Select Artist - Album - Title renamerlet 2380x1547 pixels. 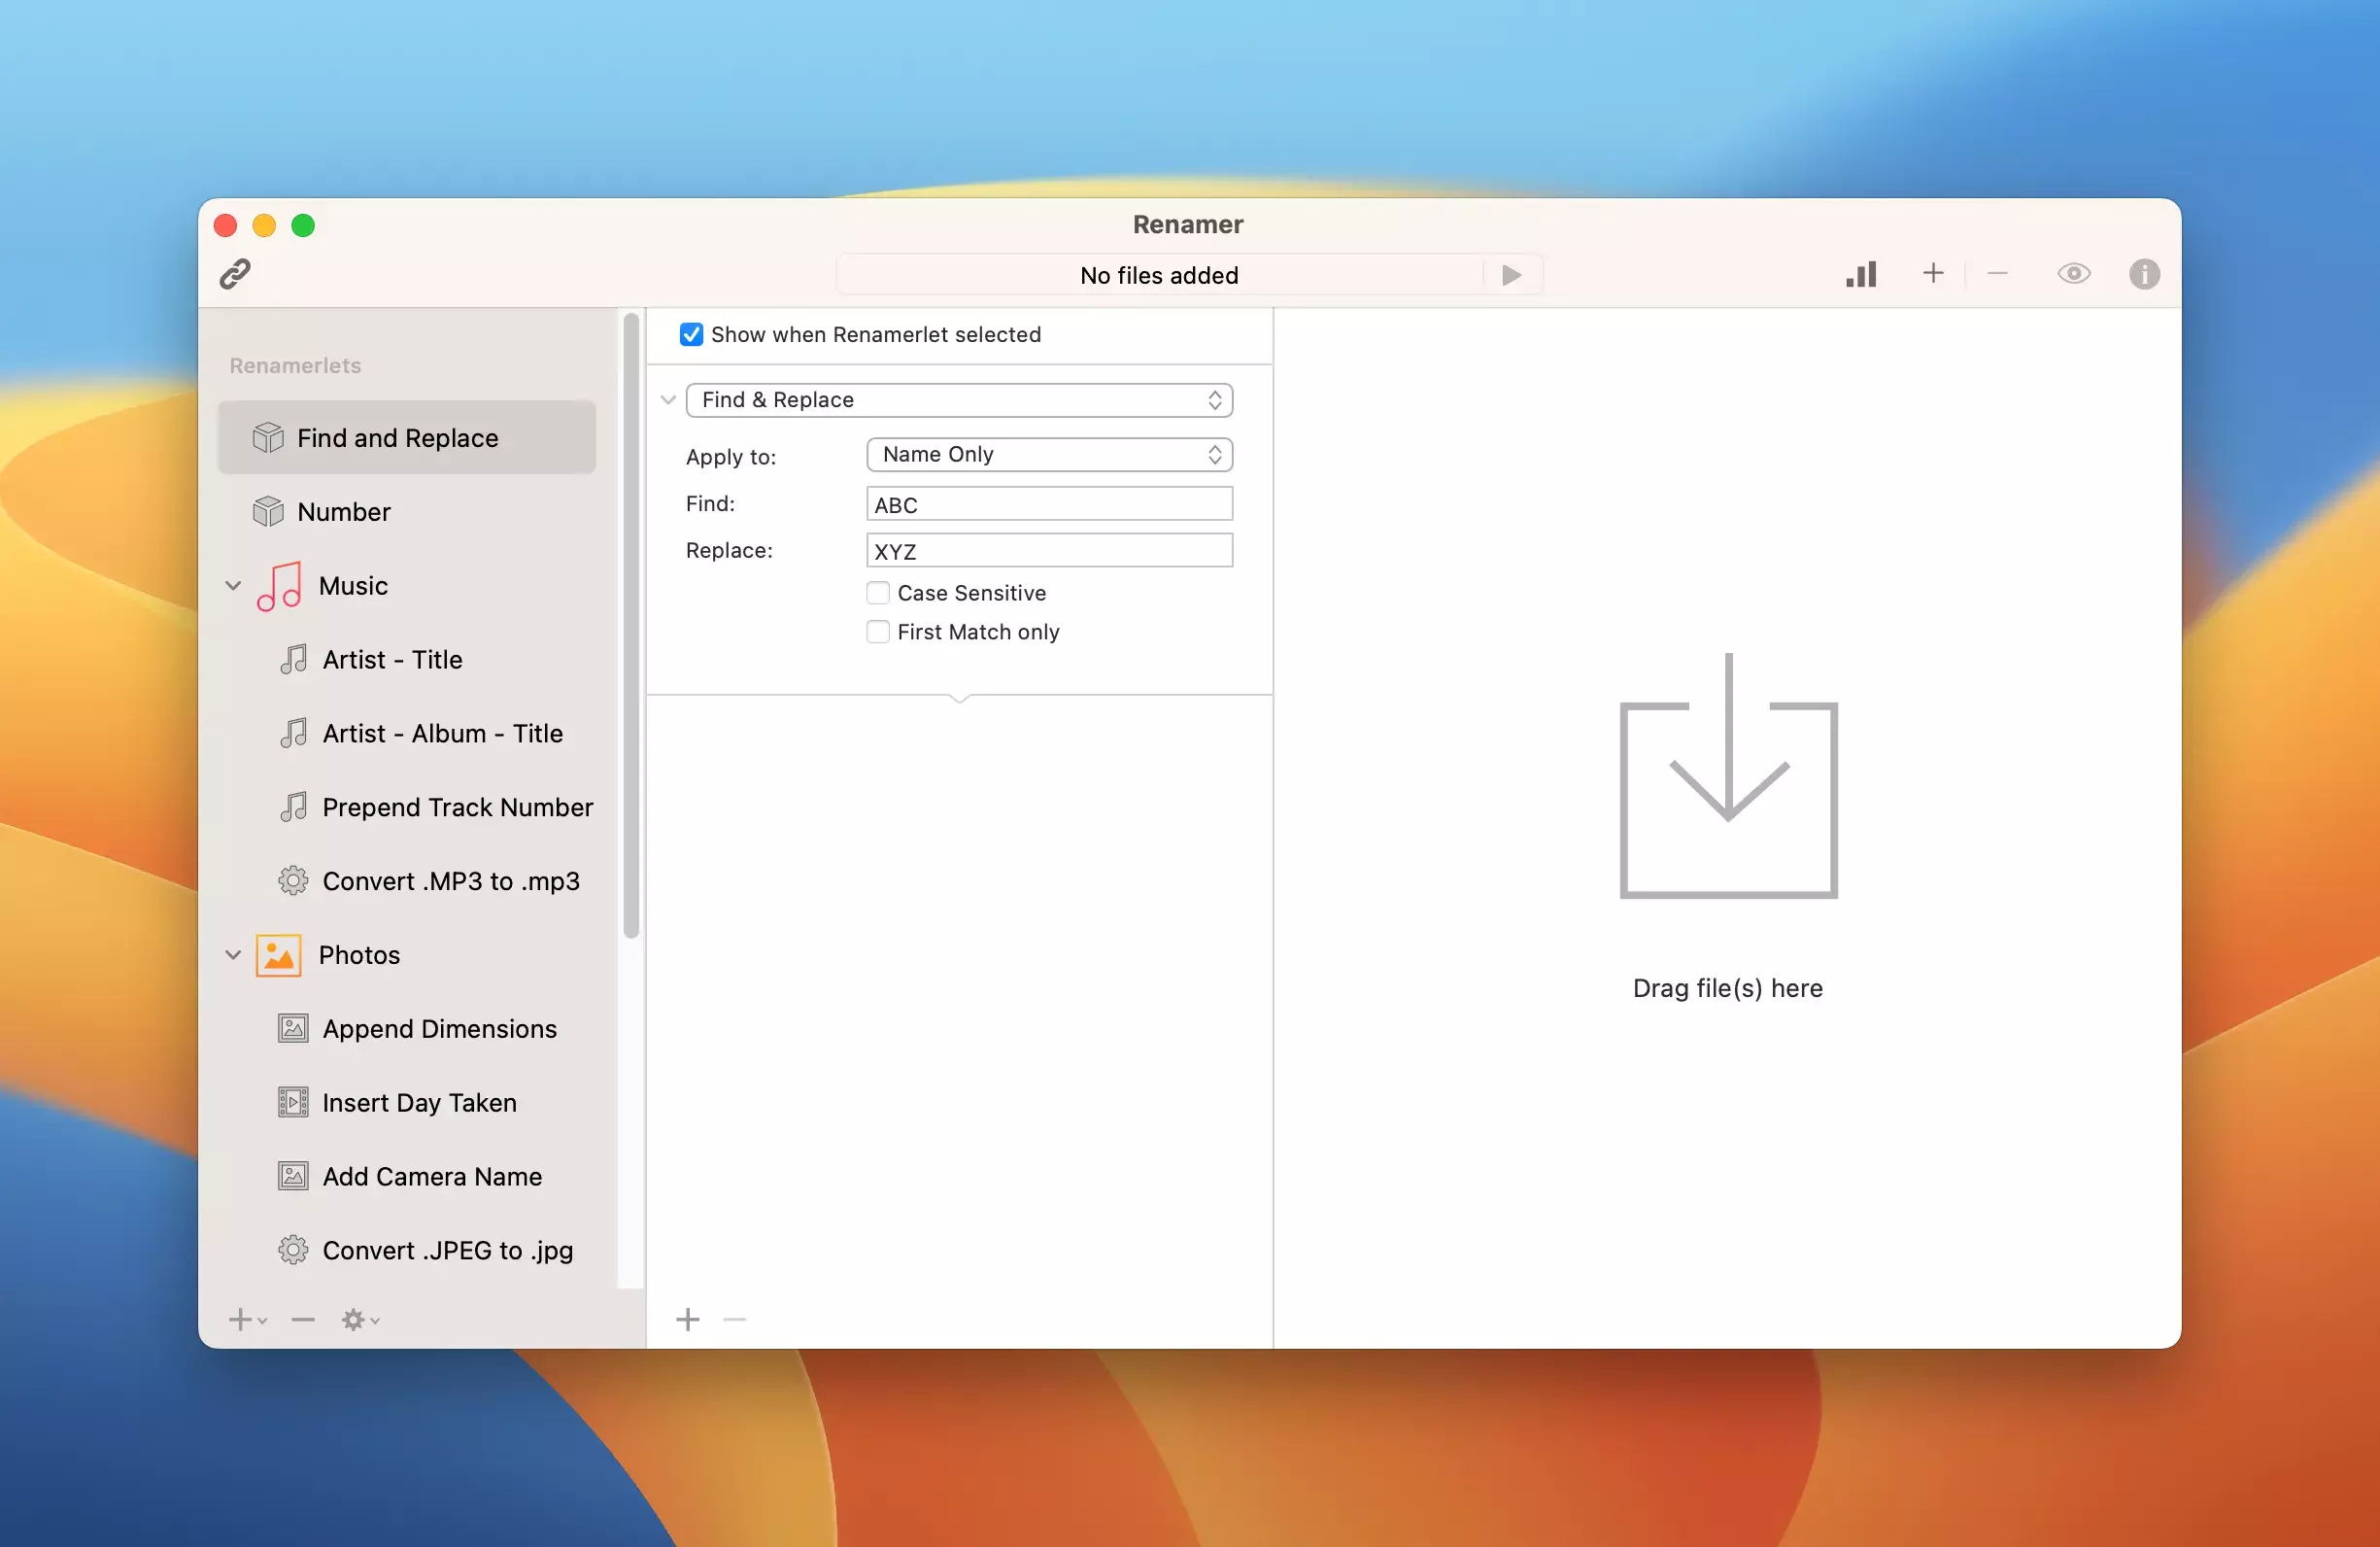tap(442, 734)
